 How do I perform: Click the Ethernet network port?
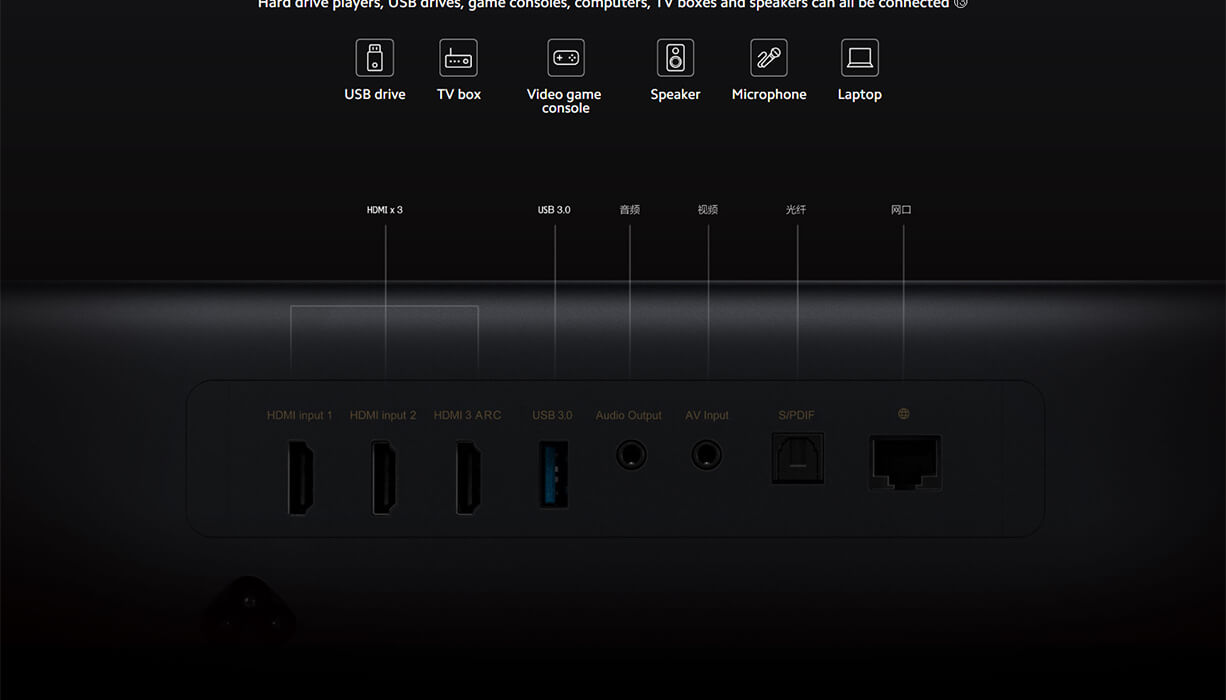(x=905, y=462)
